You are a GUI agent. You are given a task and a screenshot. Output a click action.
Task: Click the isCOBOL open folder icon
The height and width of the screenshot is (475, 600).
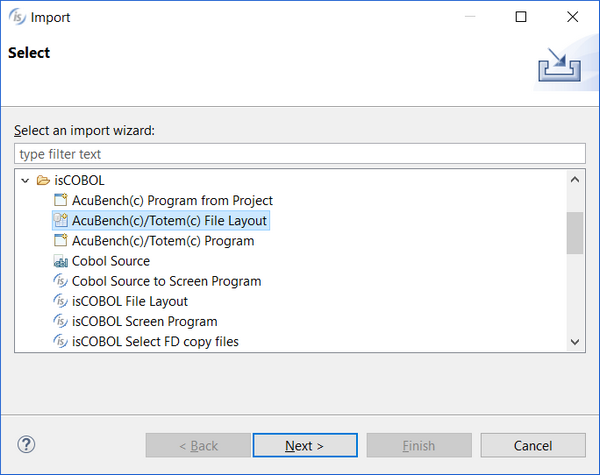43,180
